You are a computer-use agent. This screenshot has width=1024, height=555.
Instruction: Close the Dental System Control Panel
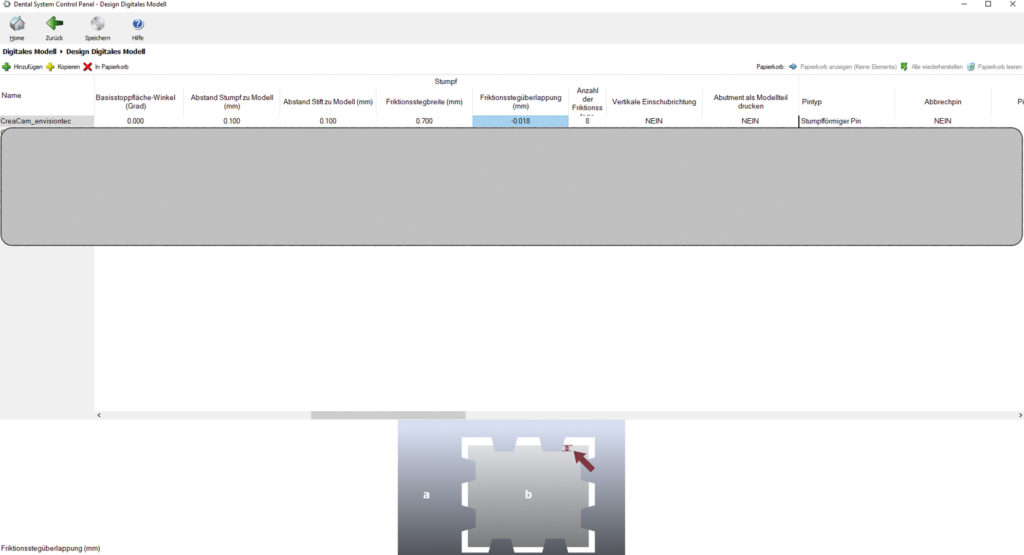point(1012,5)
